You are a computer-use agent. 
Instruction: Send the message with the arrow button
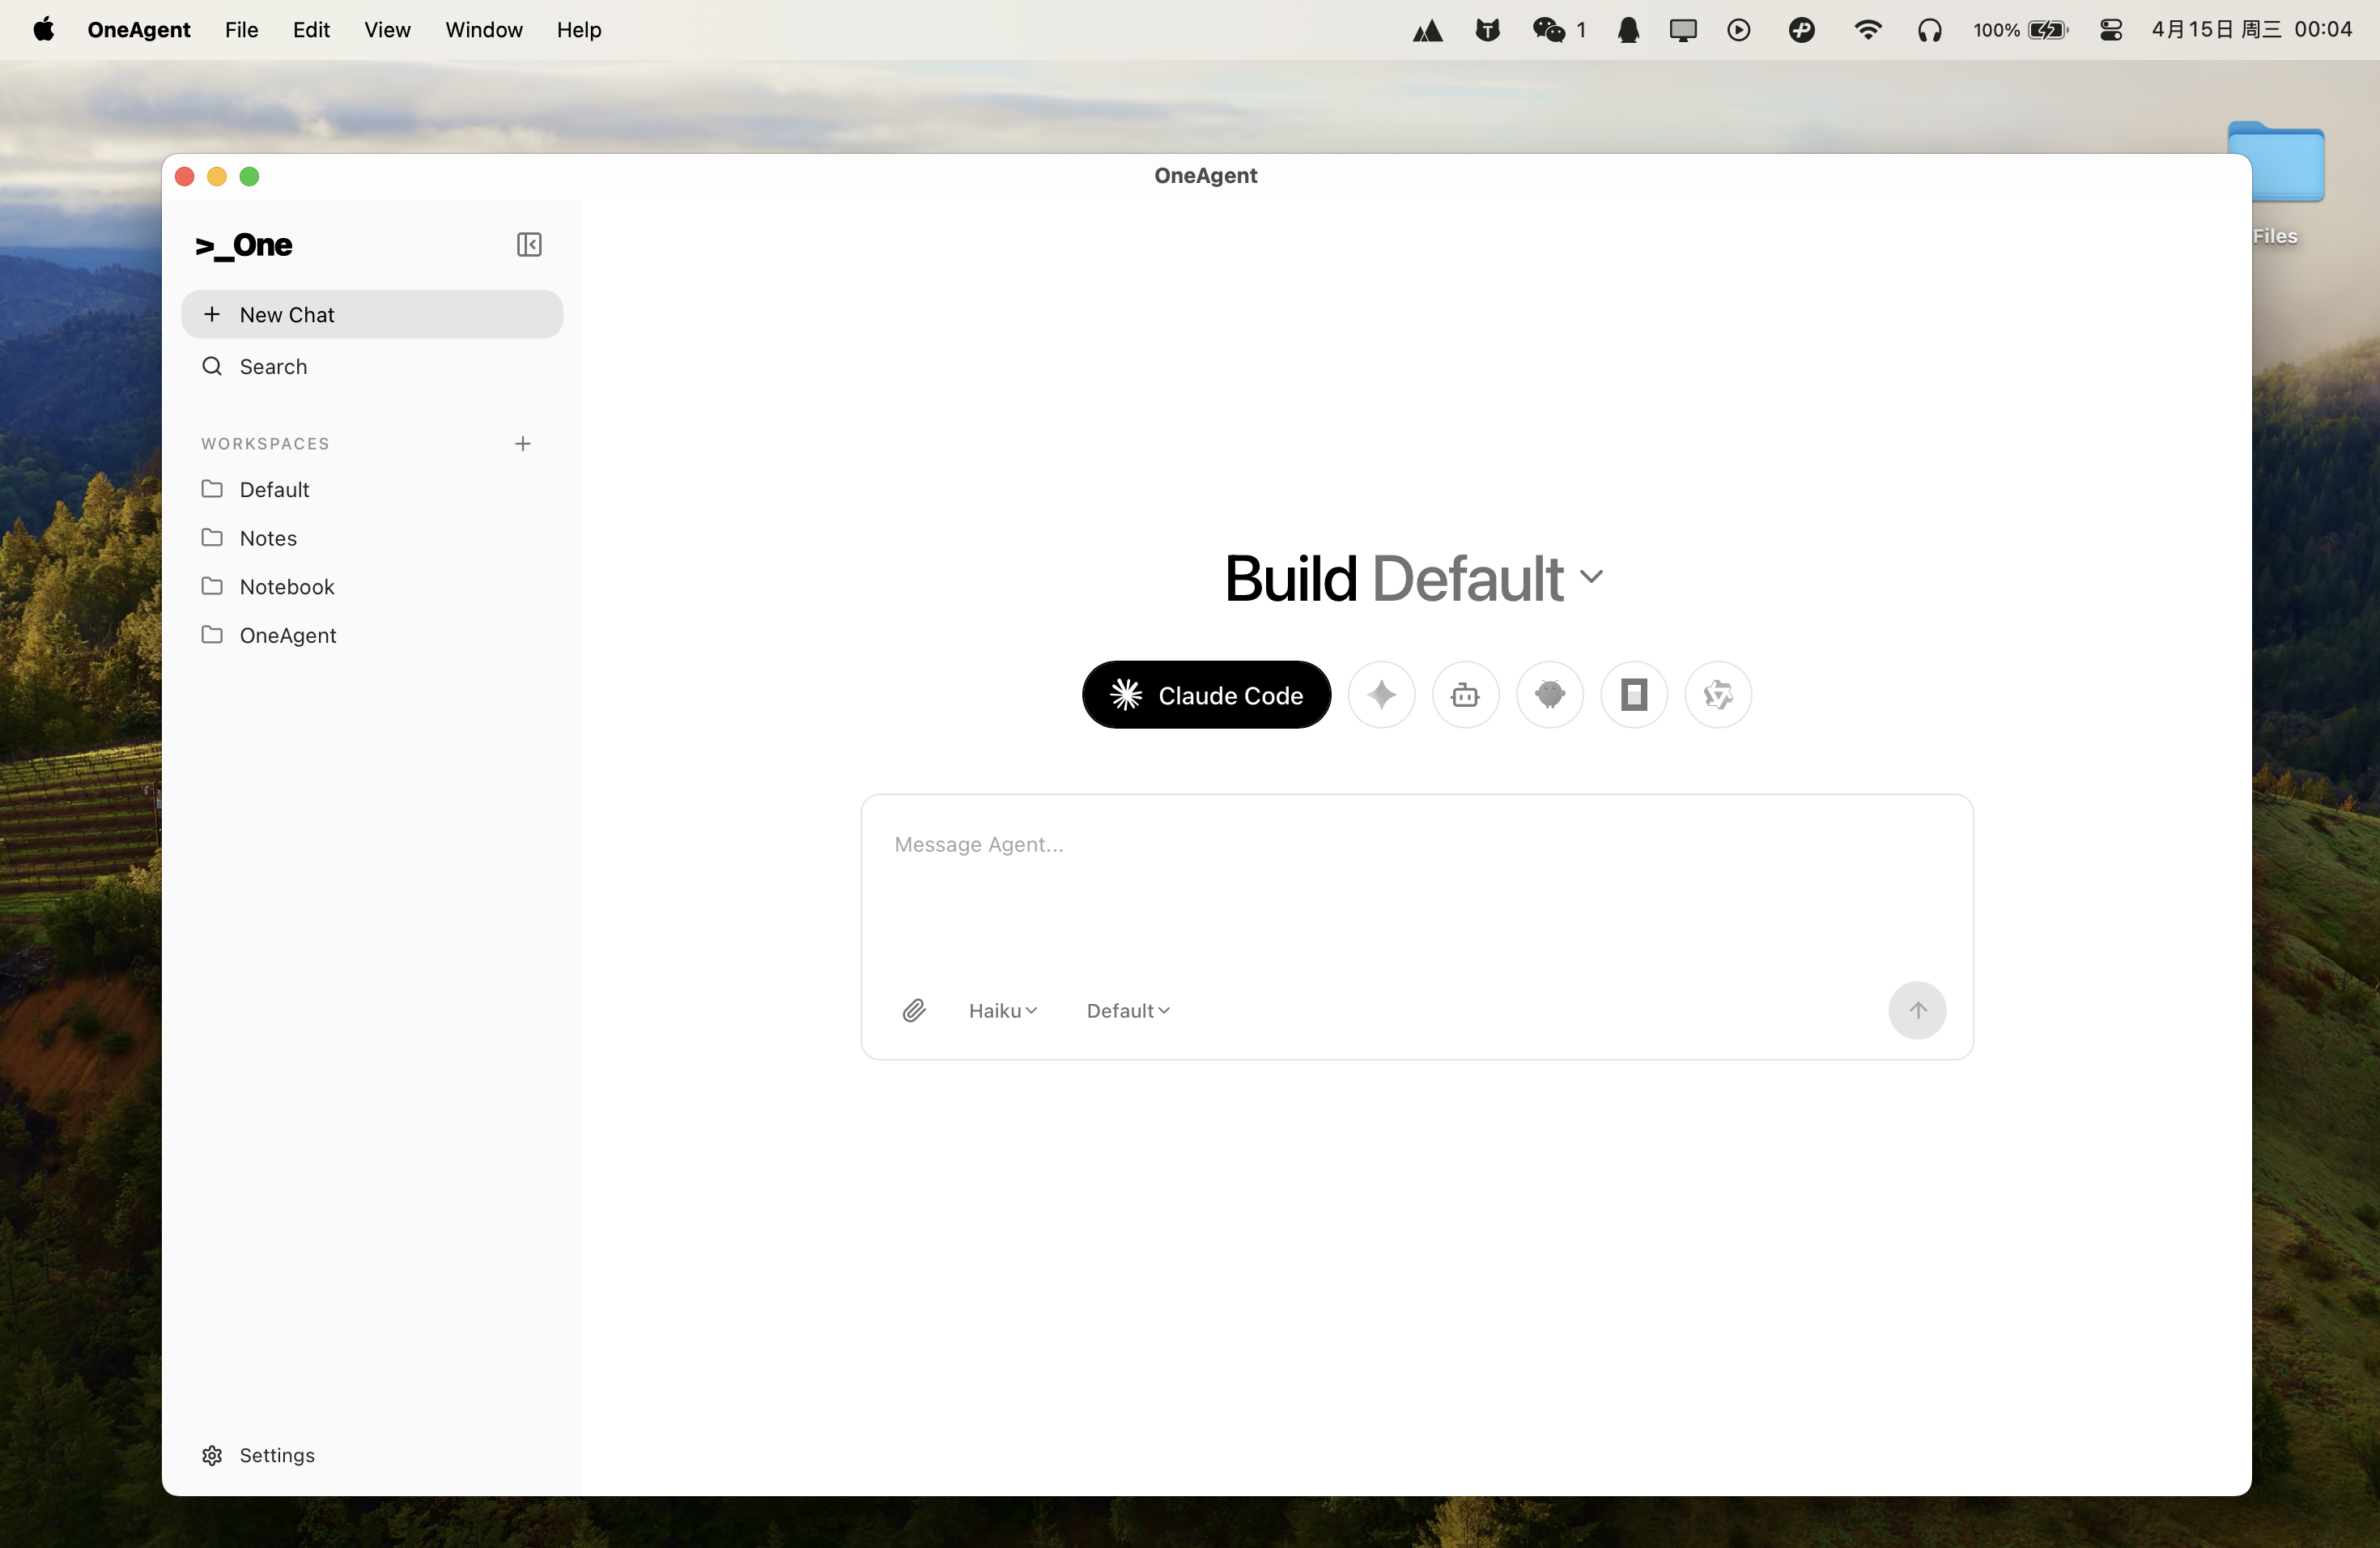1917,1011
